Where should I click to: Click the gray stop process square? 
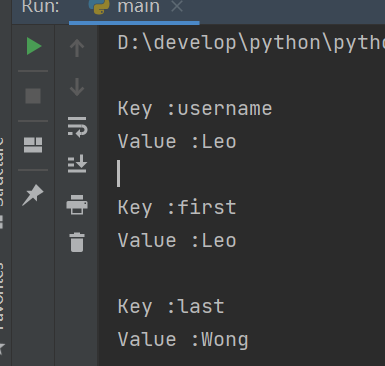tap(33, 96)
